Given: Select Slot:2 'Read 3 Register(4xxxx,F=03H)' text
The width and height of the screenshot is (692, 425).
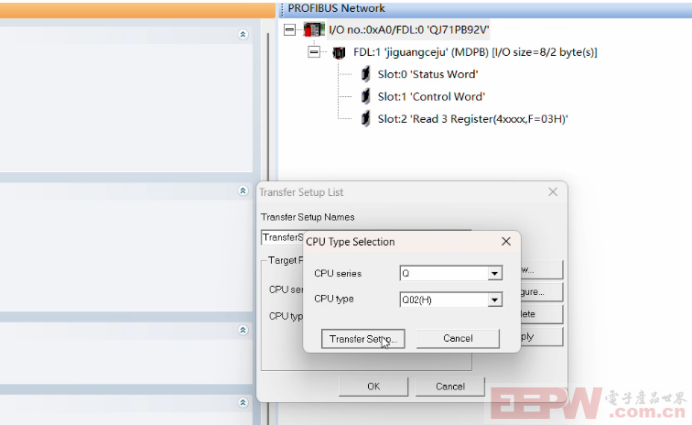Looking at the screenshot, I should (x=473, y=119).
